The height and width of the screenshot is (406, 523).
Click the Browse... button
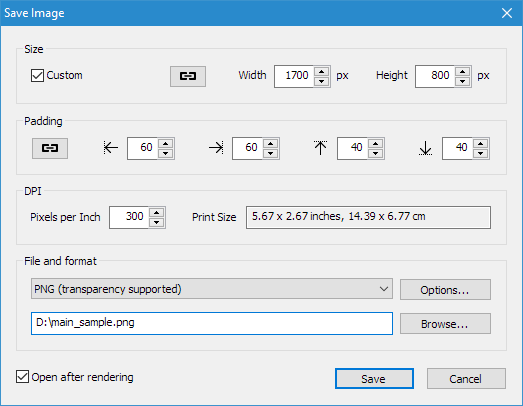point(445,323)
